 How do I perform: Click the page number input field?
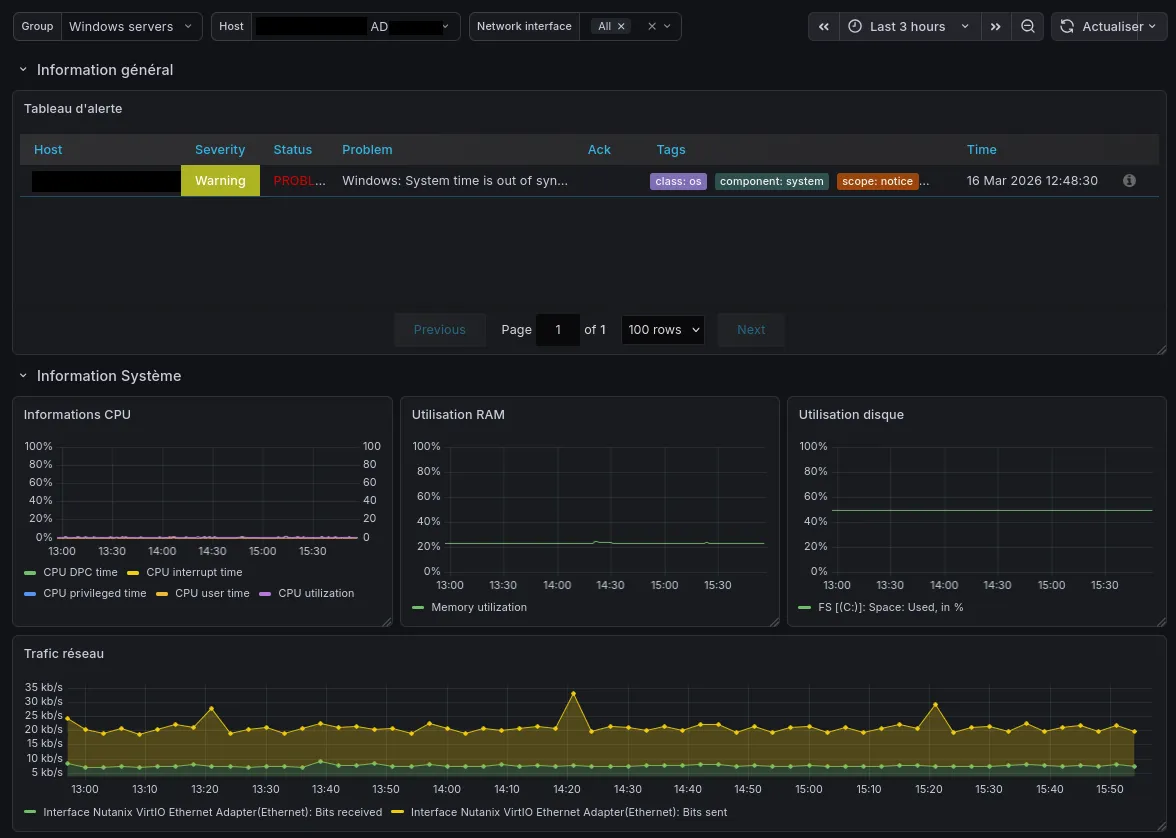(x=558, y=330)
